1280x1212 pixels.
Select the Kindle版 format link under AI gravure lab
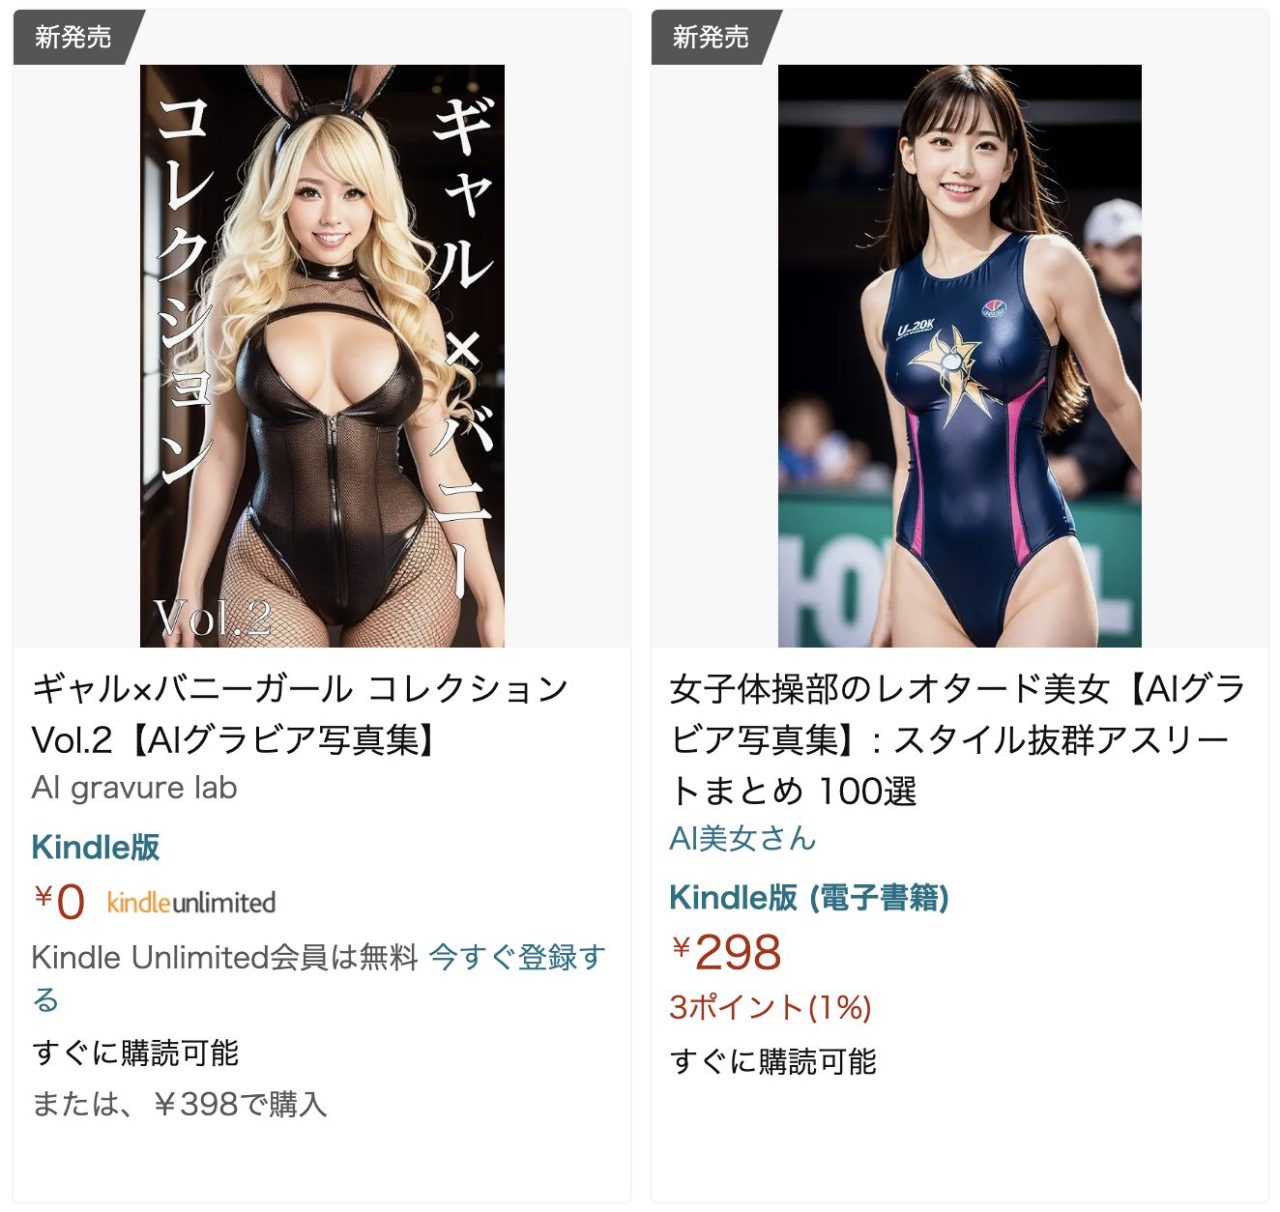(x=96, y=847)
